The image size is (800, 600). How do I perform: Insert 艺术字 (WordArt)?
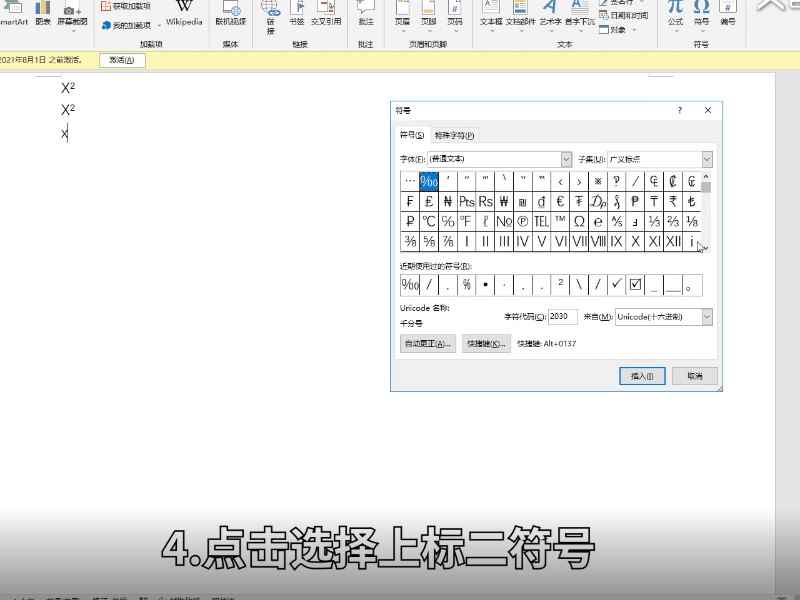click(551, 15)
